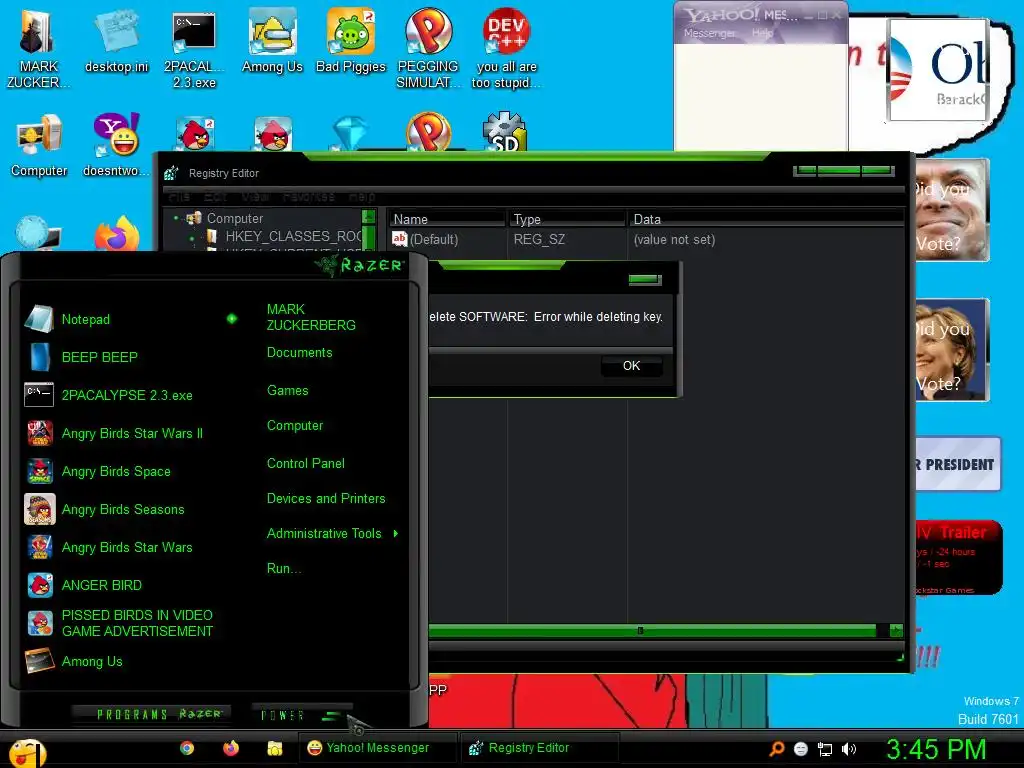Screen dimensions: 1024x768
Task: Open Control Panel from the start menu
Action: coord(306,464)
